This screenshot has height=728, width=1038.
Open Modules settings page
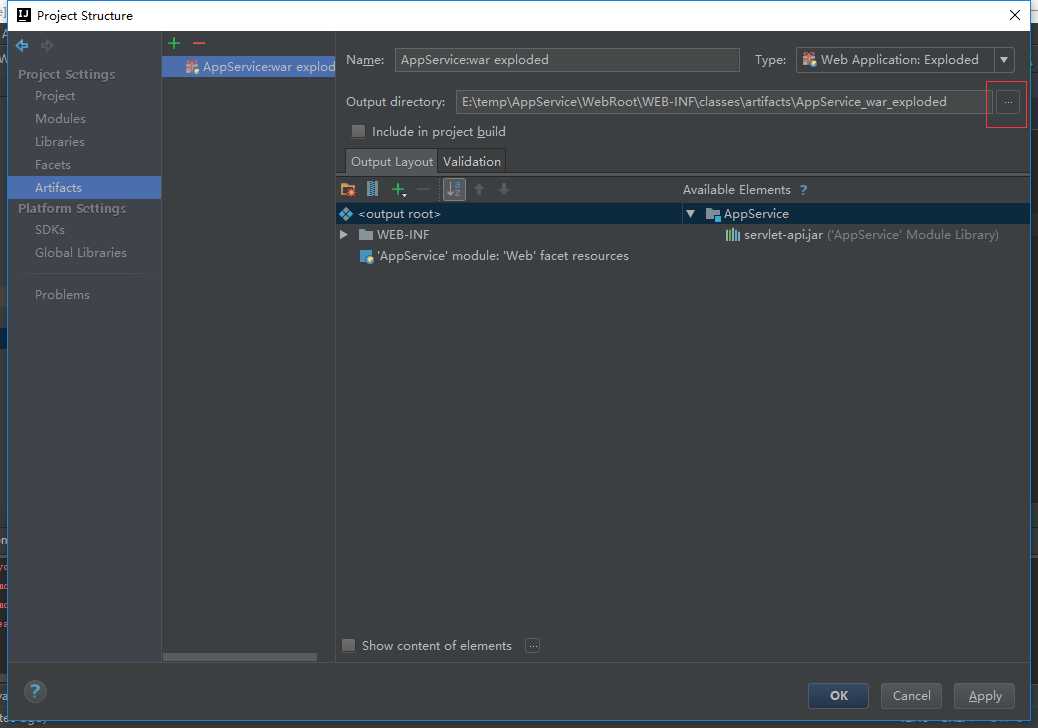(60, 118)
